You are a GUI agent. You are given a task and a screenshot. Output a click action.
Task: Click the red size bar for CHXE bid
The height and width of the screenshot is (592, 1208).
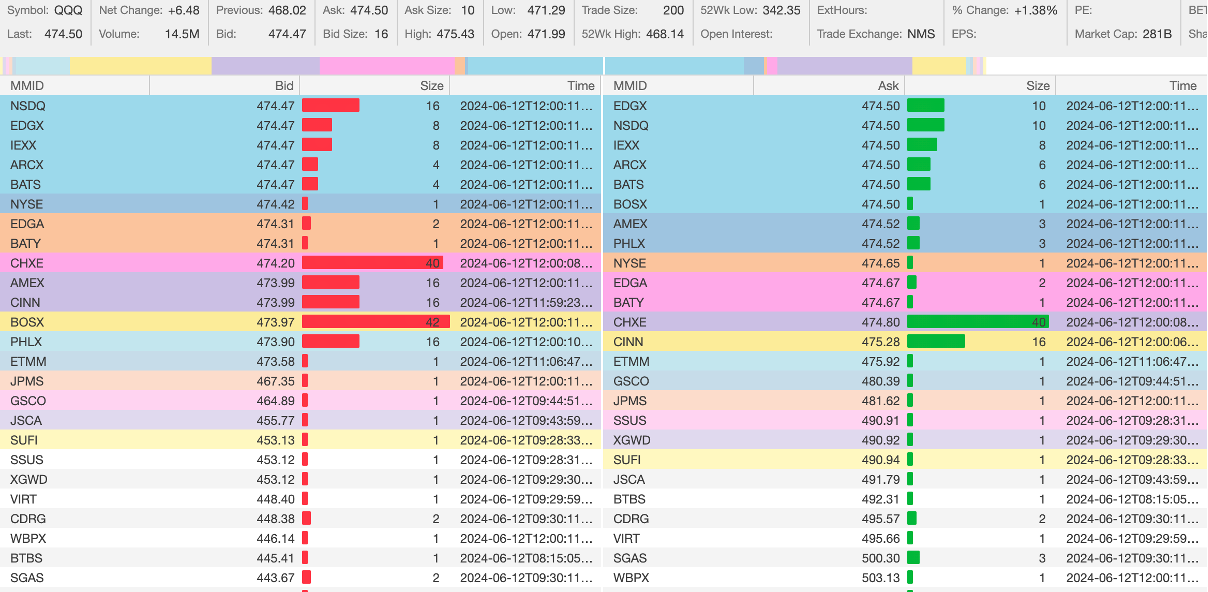point(371,263)
